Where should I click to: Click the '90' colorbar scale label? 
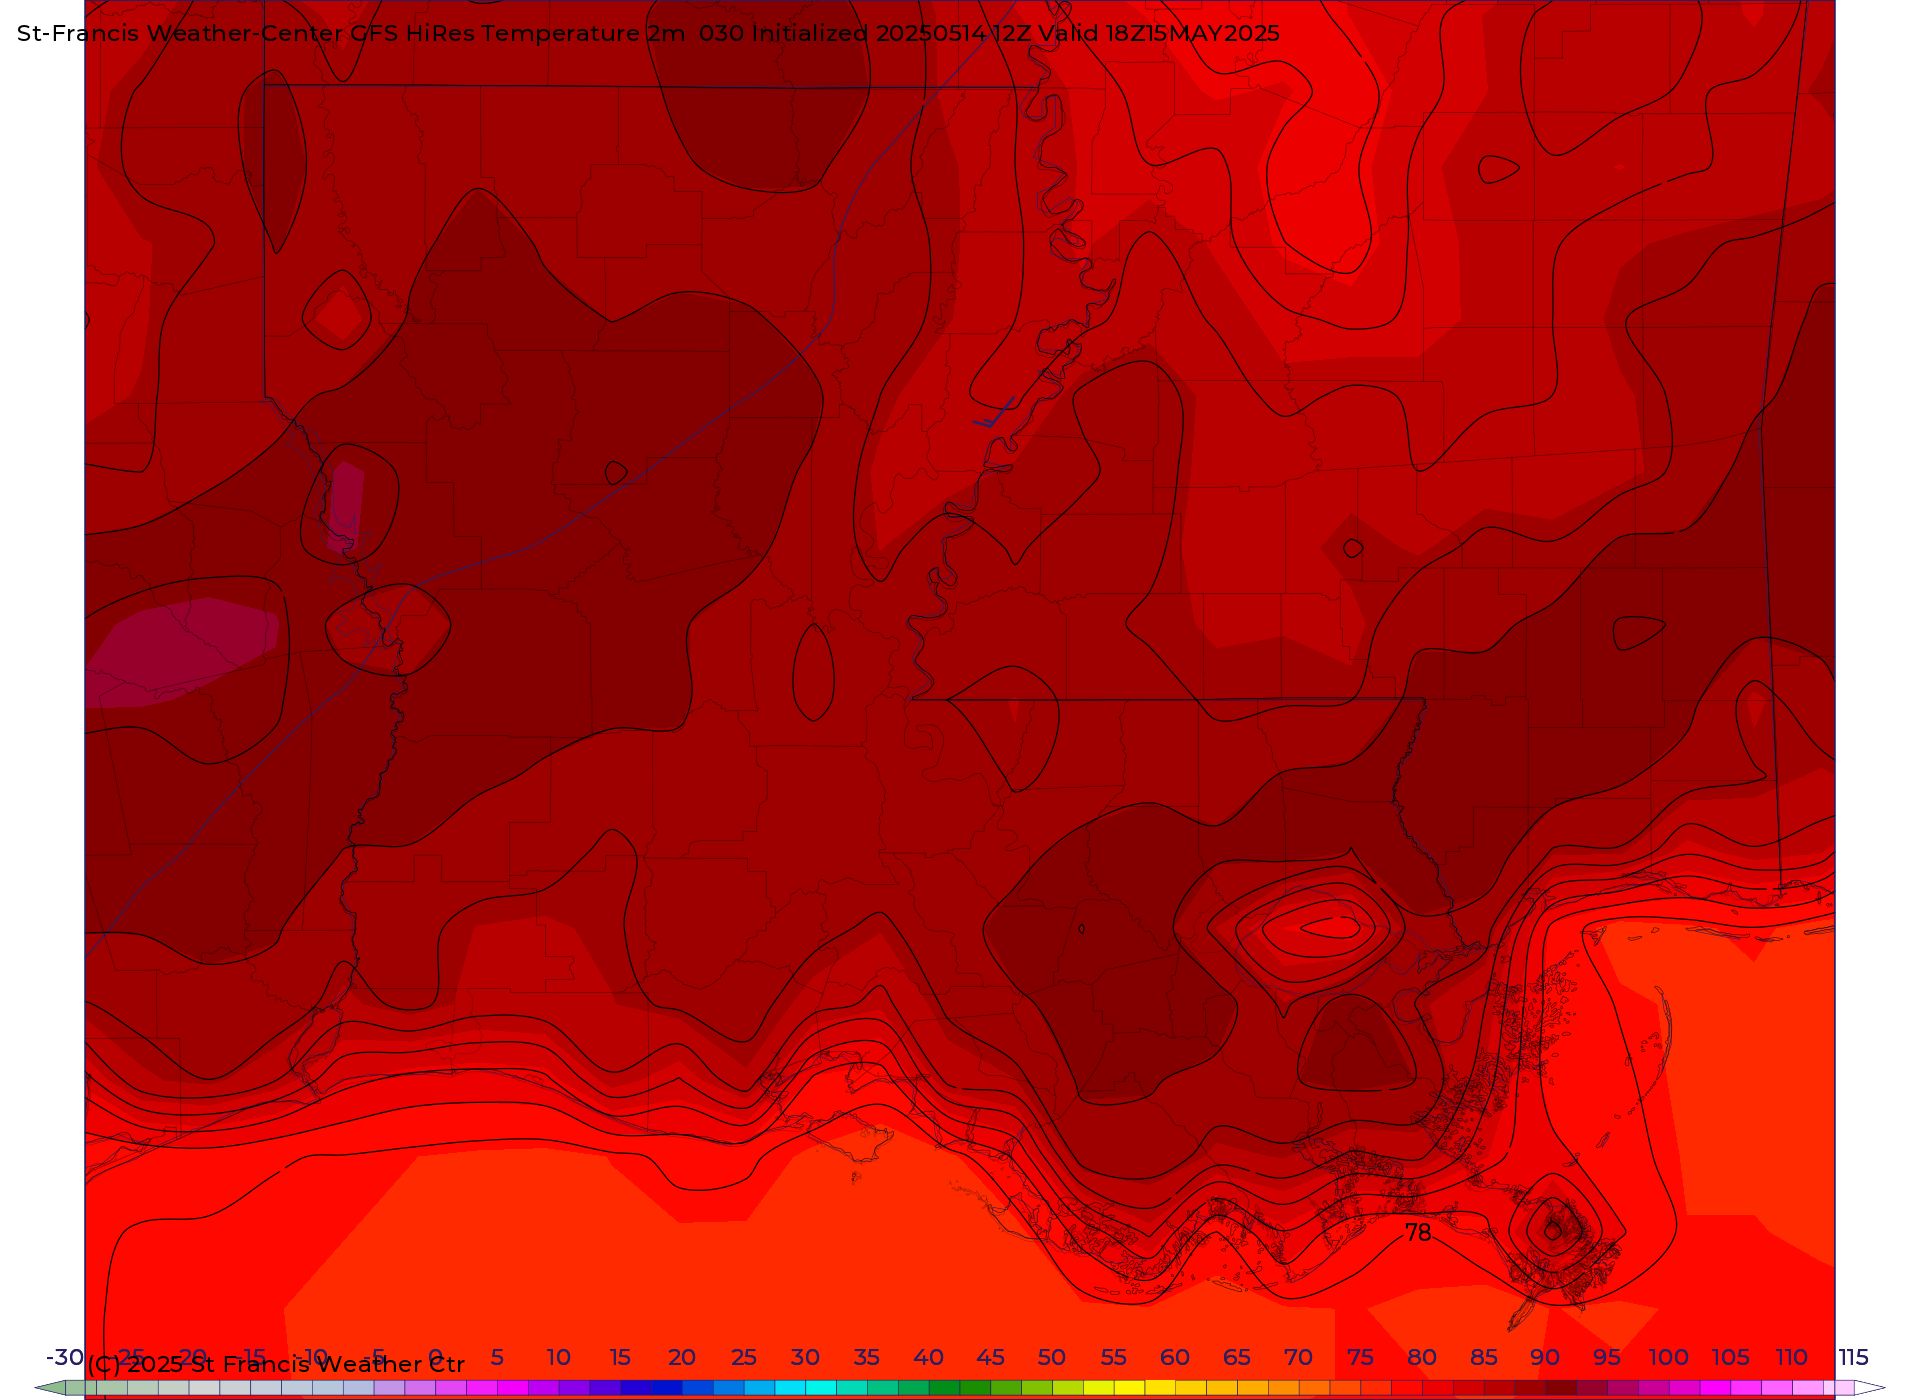pyautogui.click(x=1545, y=1357)
